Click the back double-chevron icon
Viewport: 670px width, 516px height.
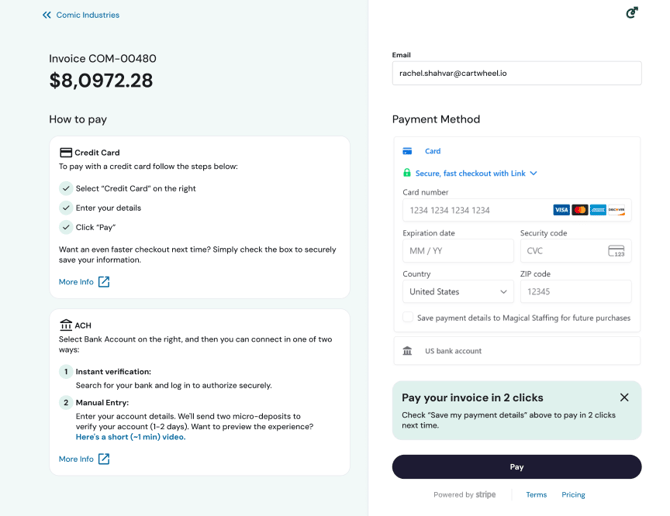[x=47, y=15]
